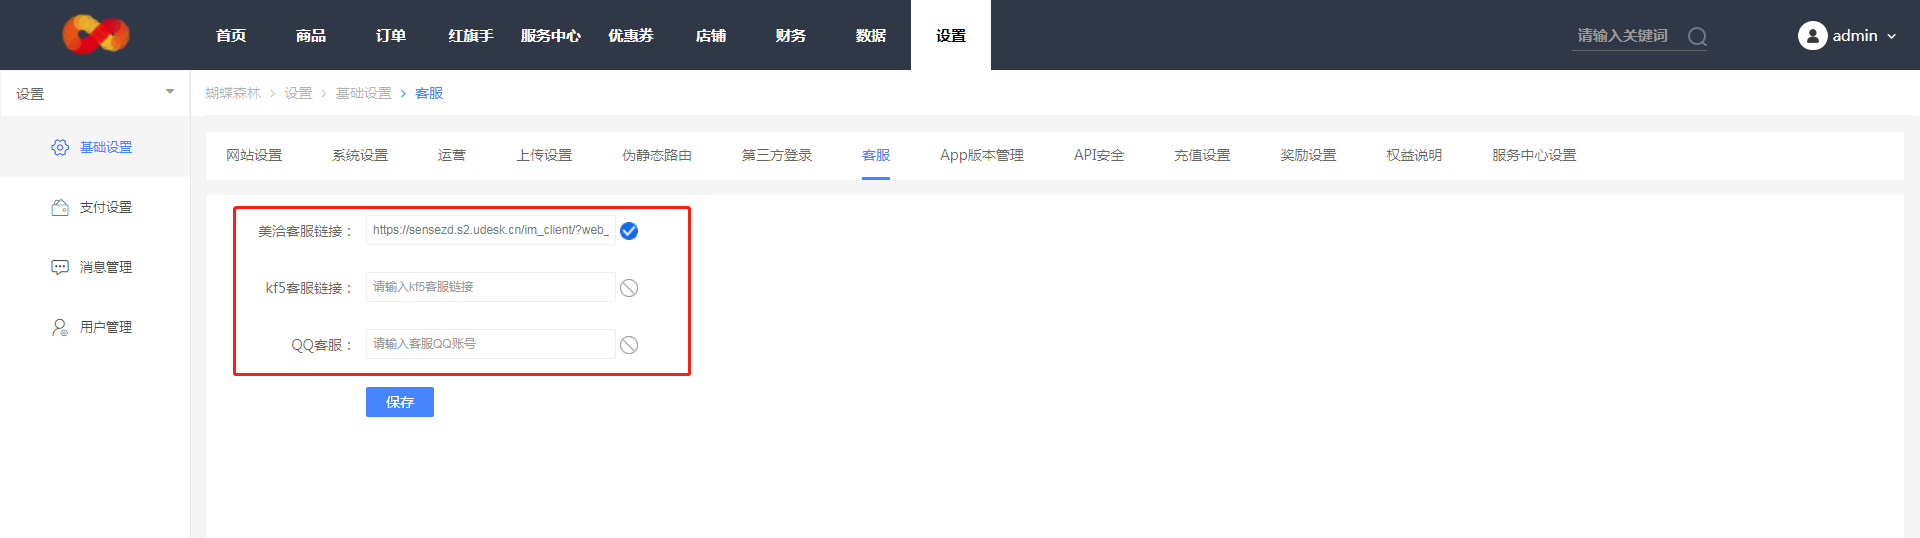Switch to the 服务中心设置 tab
This screenshot has height=538, width=1920.
[1534, 155]
